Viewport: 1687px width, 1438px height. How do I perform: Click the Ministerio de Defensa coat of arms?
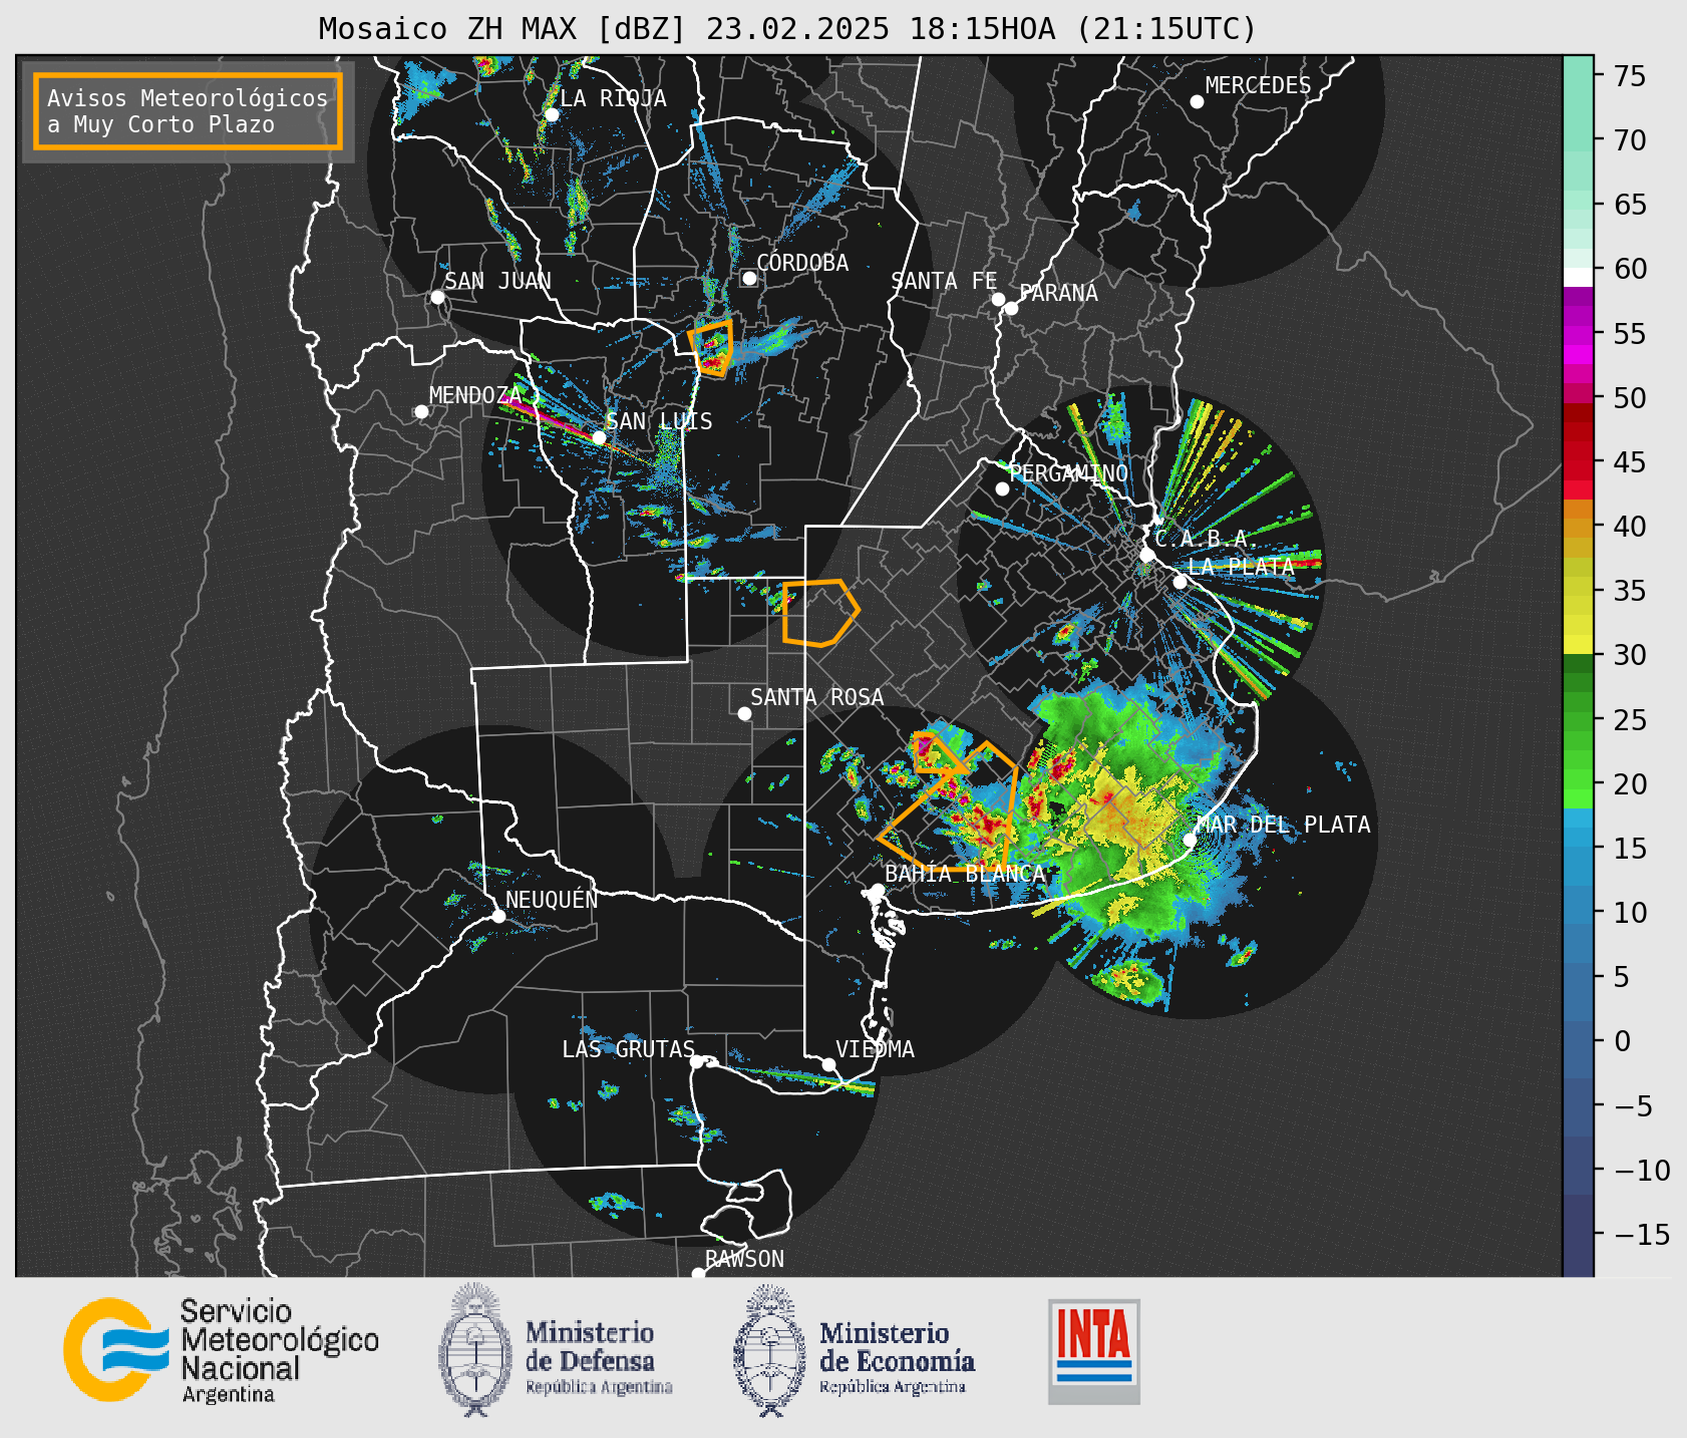[x=475, y=1349]
